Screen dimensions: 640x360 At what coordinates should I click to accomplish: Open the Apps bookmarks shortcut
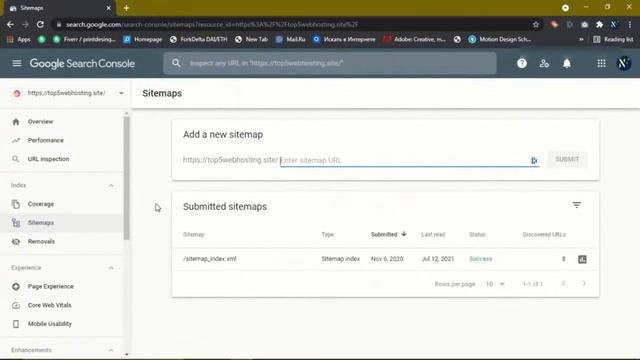point(19,39)
